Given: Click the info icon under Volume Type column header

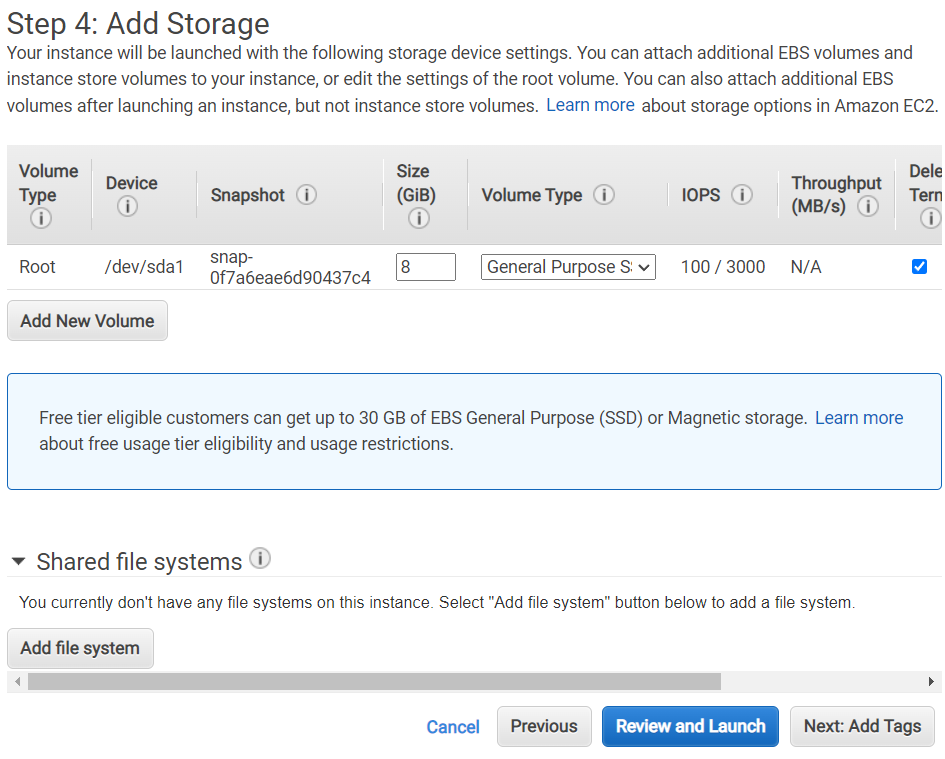Looking at the screenshot, I should tap(41, 218).
